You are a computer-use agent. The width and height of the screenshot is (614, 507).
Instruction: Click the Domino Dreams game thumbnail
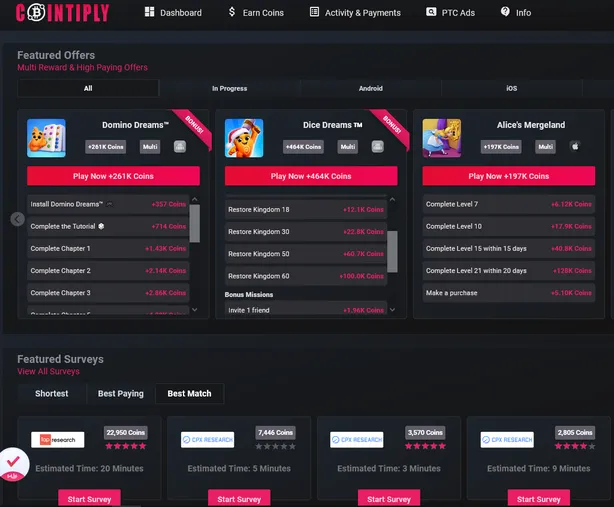tap(46, 138)
